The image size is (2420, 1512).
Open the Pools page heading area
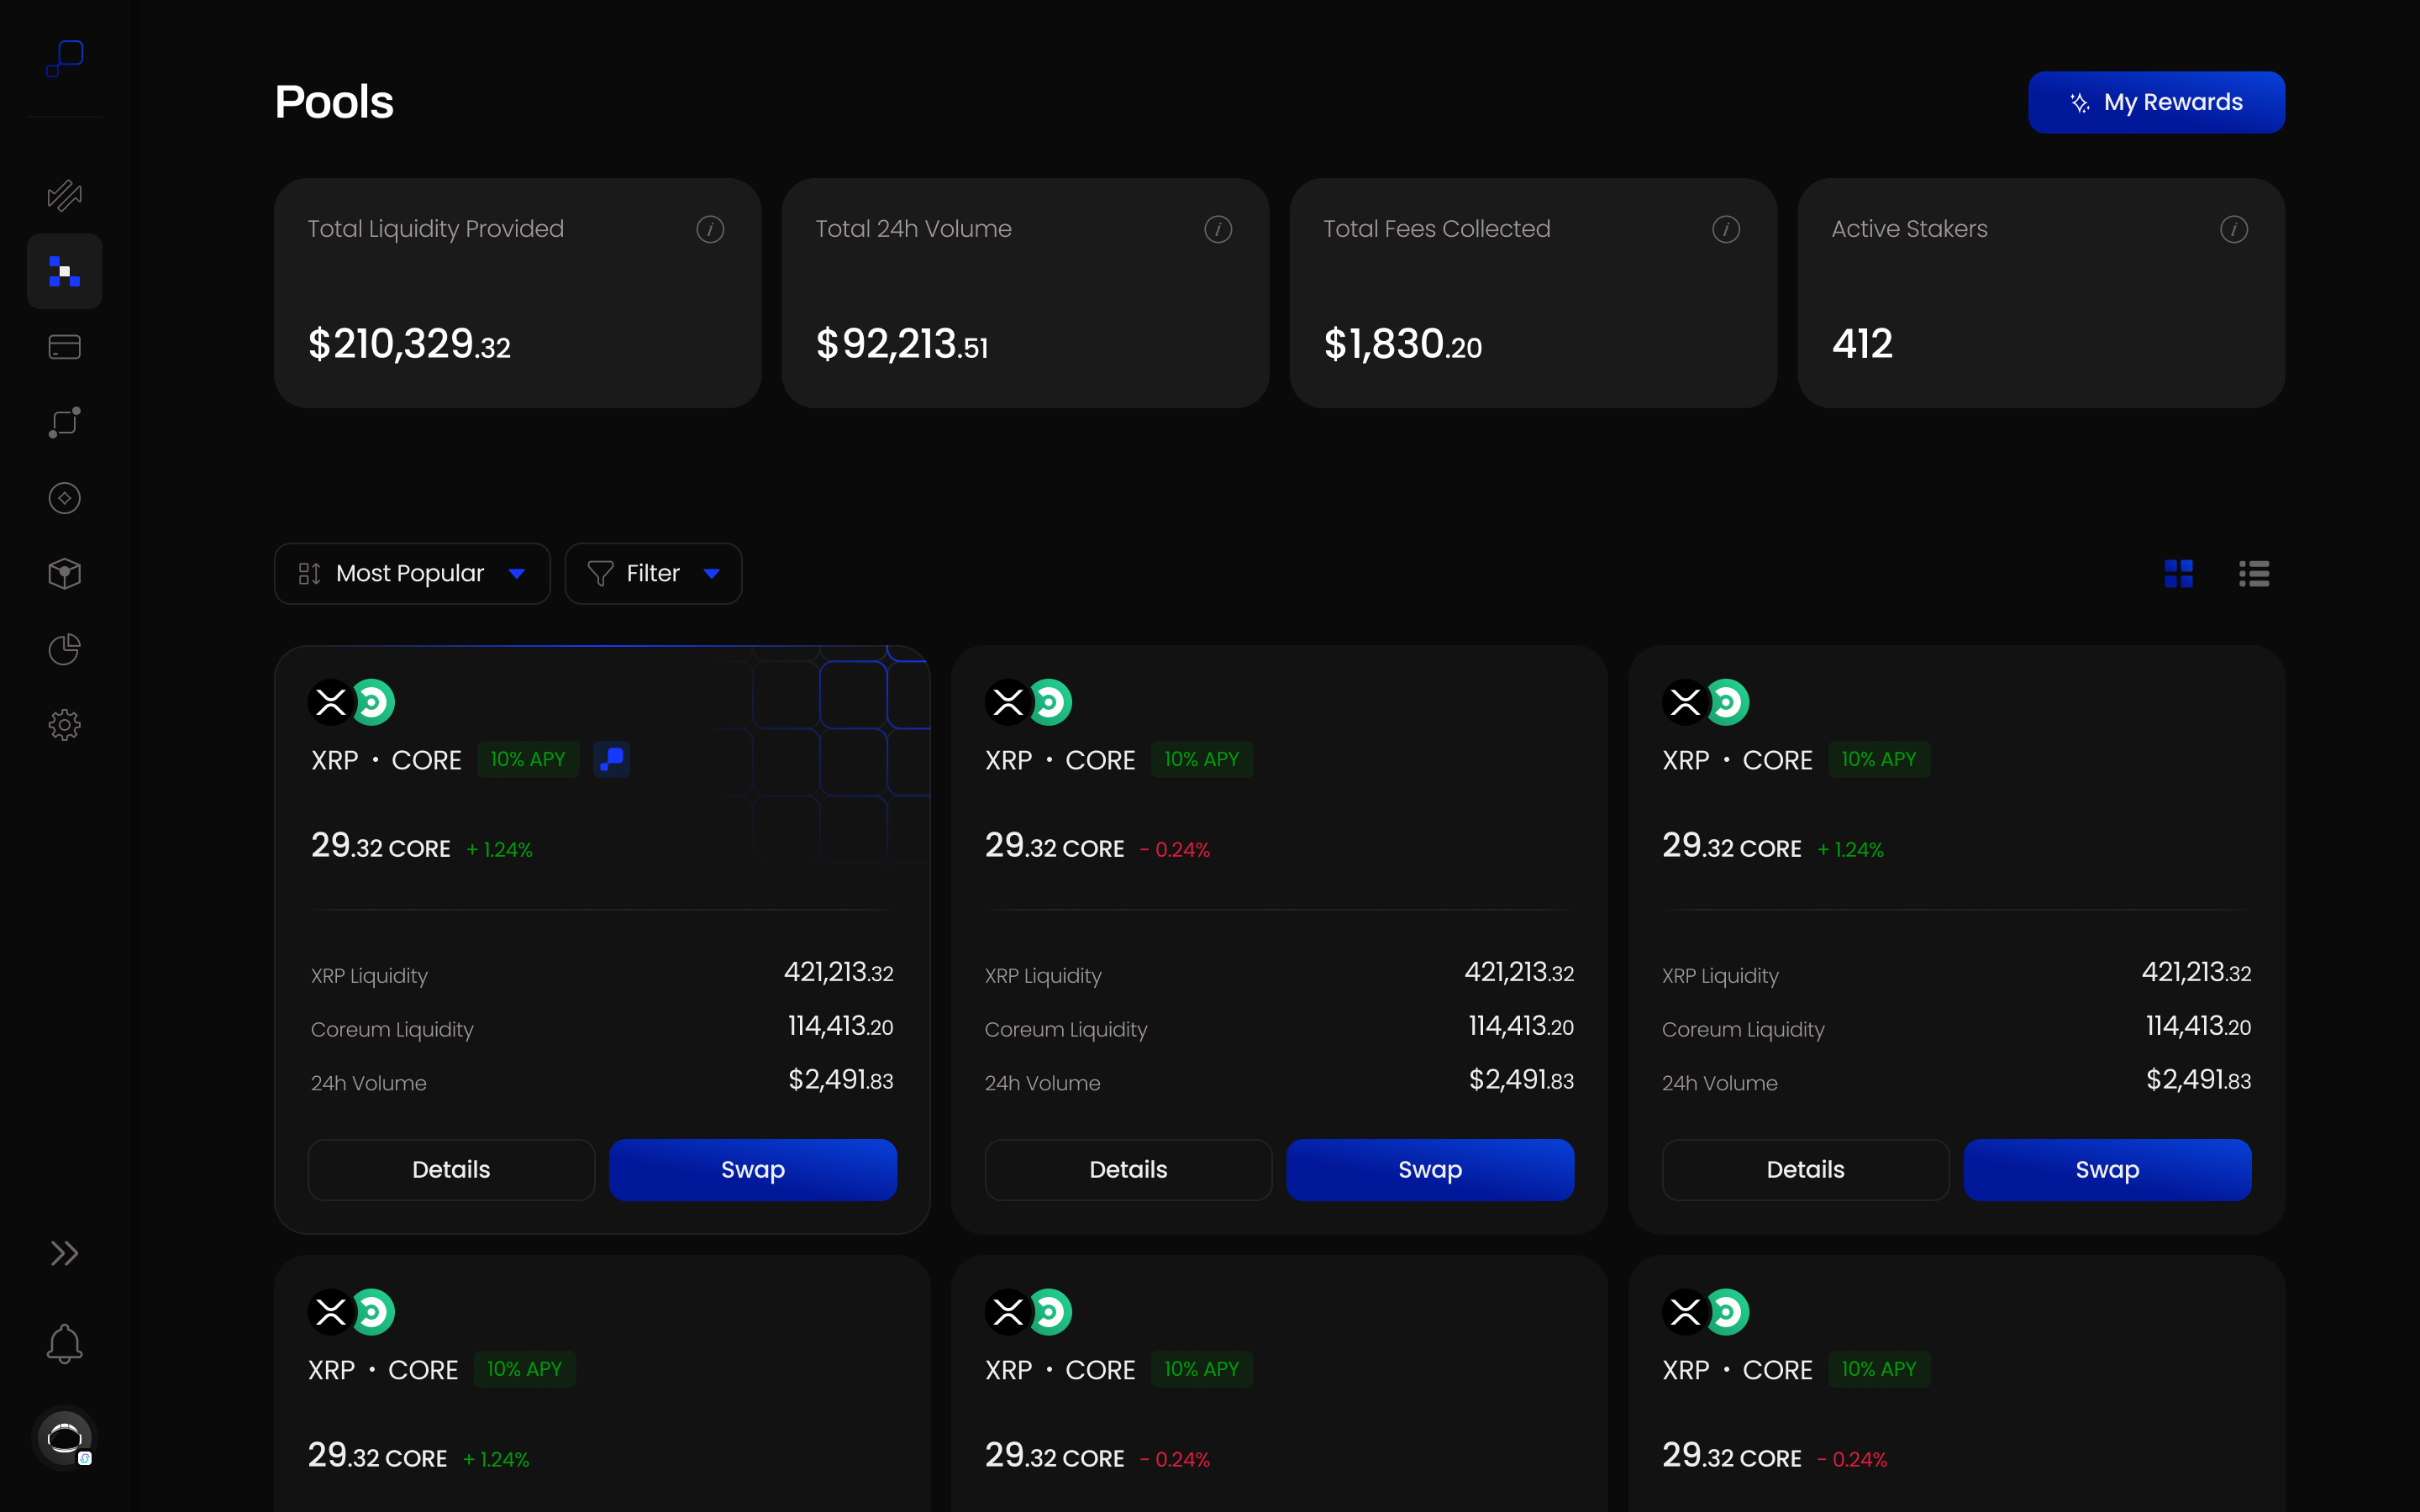coord(334,100)
